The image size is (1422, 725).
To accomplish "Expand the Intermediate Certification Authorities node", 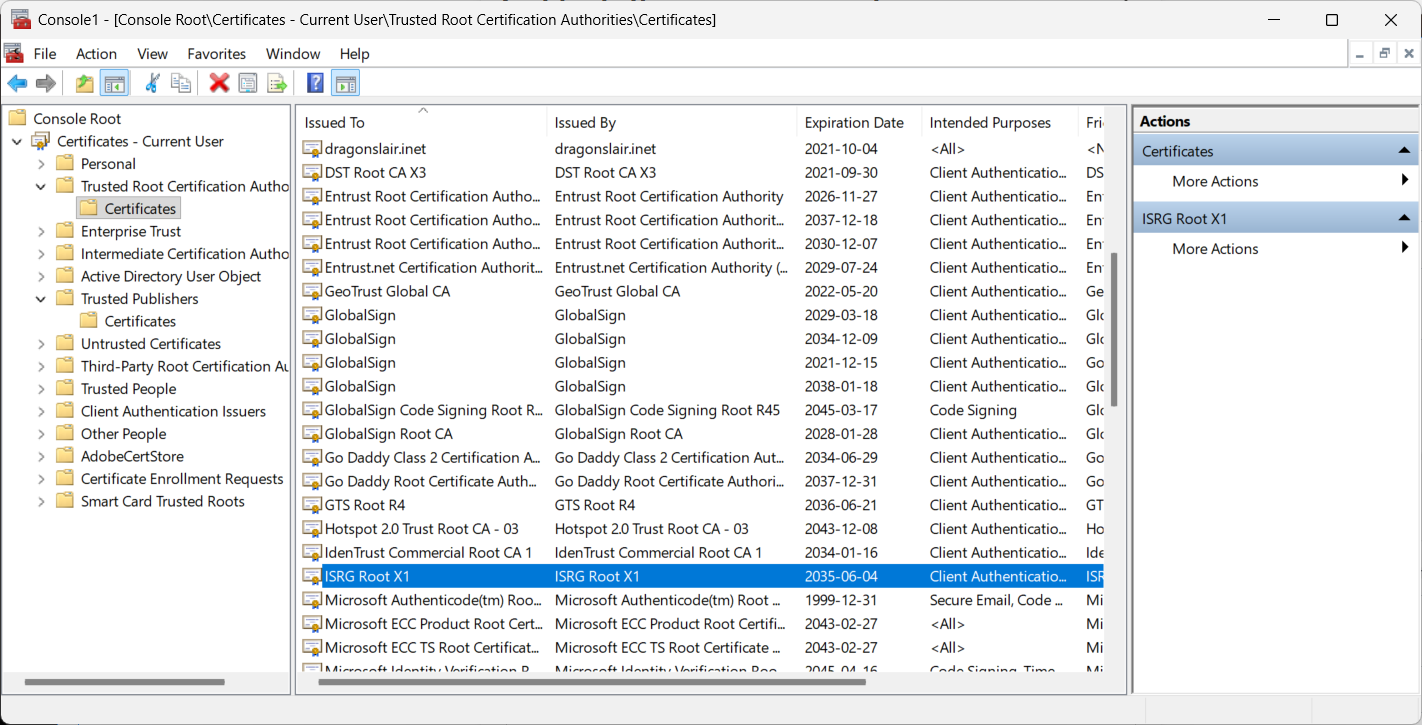I will coord(41,254).
